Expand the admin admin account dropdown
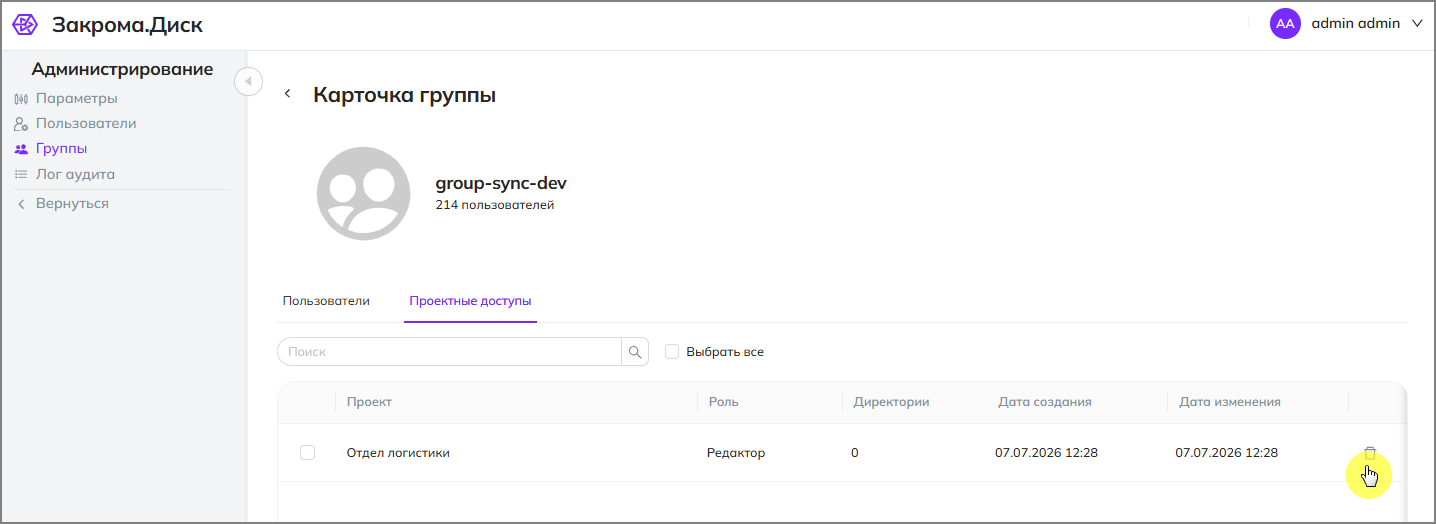This screenshot has width=1436, height=524. click(1416, 24)
